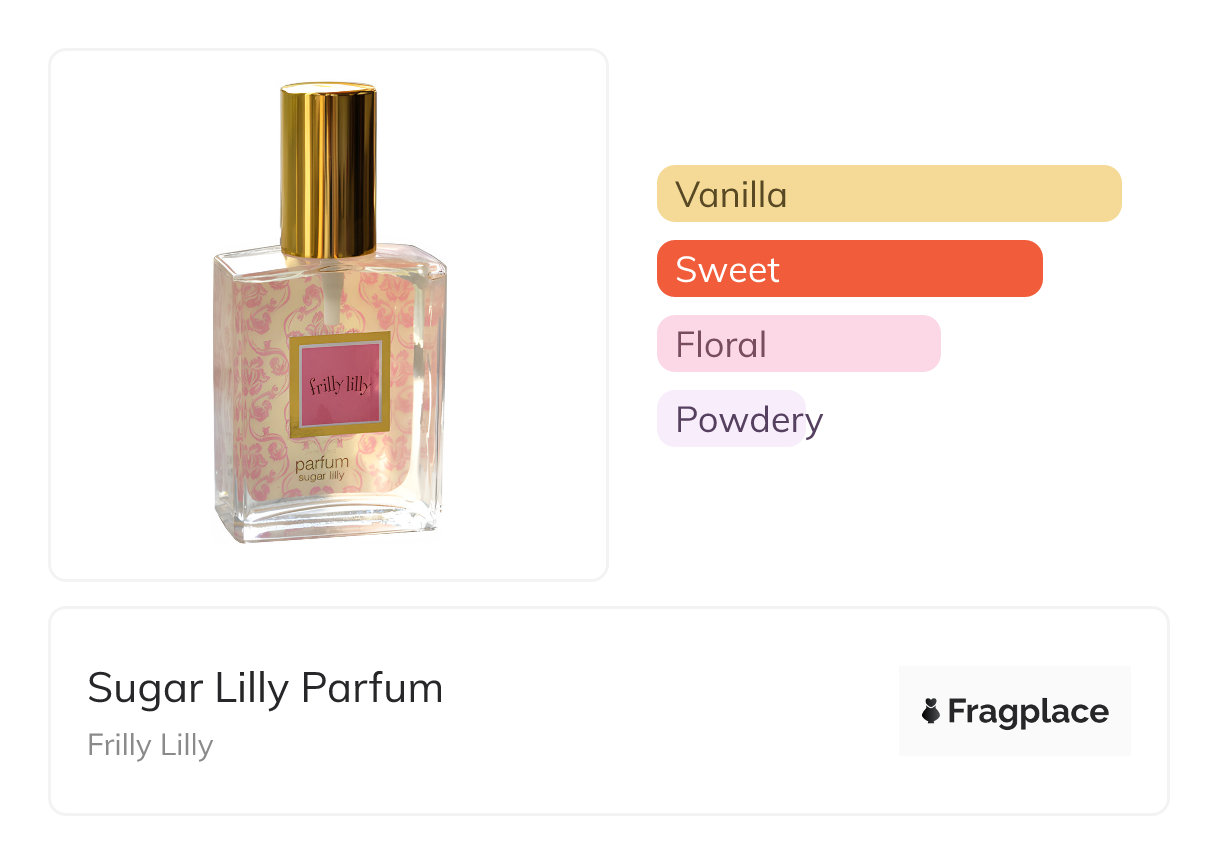Click the word Sweet in the orange bar
The width and height of the screenshot is (1218, 864).
click(x=727, y=270)
